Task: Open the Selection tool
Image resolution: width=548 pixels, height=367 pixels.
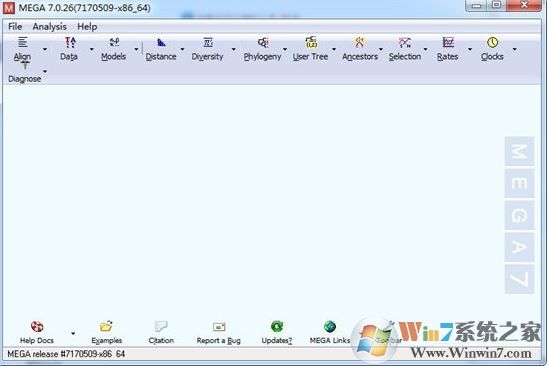Action: tap(405, 49)
